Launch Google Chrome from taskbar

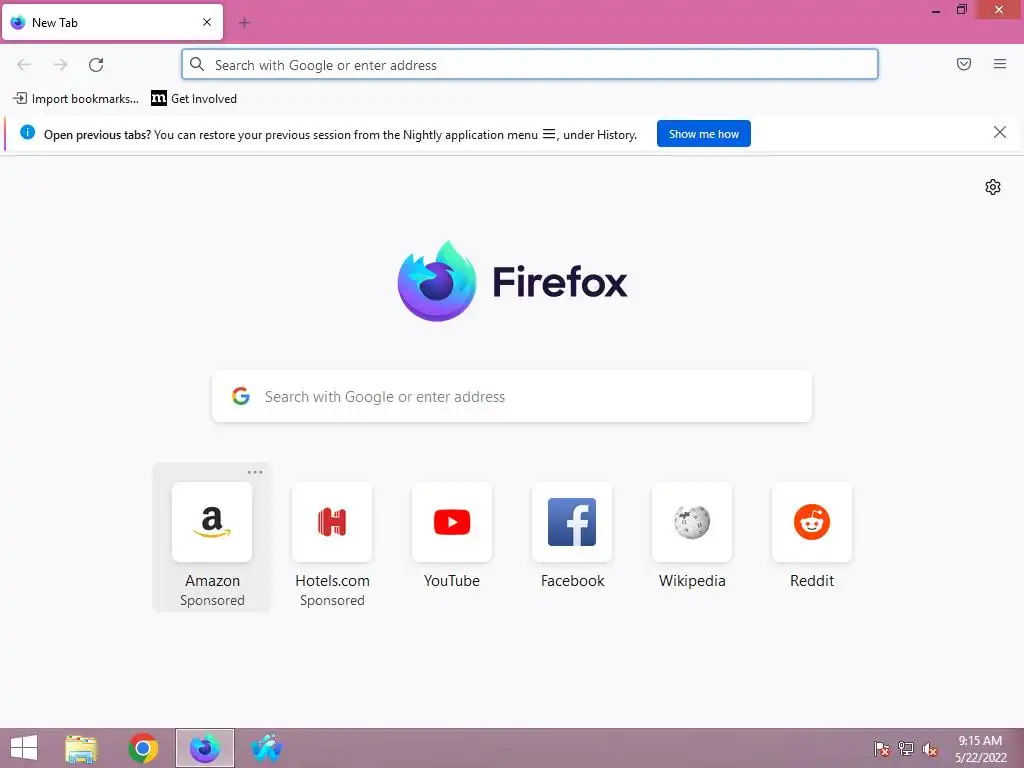(x=143, y=748)
